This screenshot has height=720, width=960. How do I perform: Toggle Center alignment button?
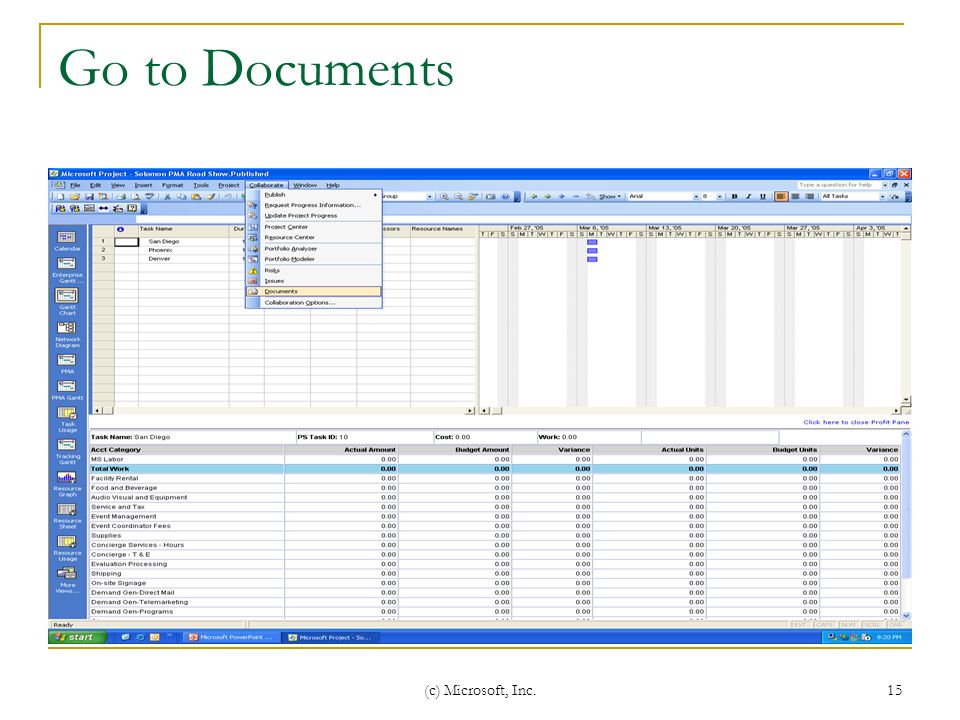coord(795,197)
